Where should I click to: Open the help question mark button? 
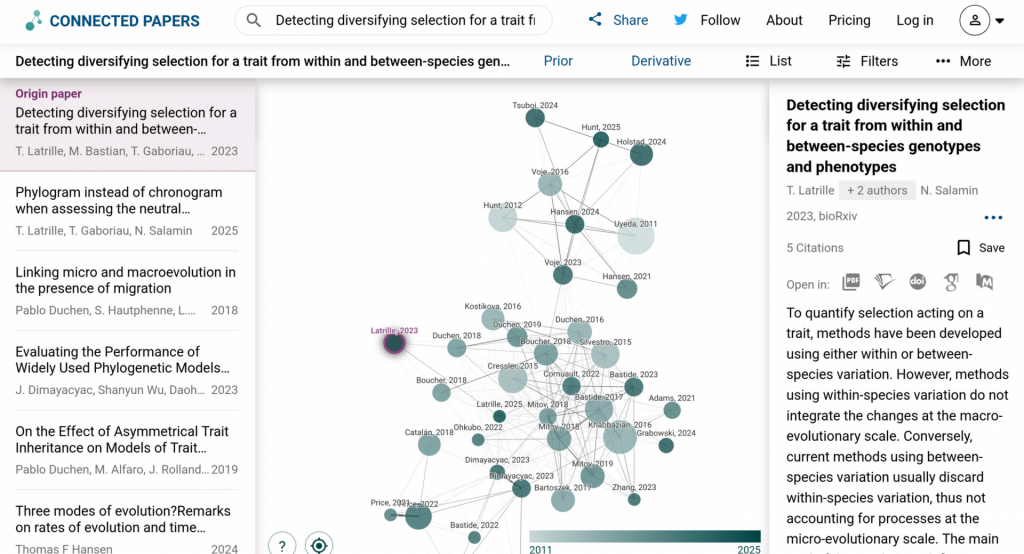click(x=282, y=545)
